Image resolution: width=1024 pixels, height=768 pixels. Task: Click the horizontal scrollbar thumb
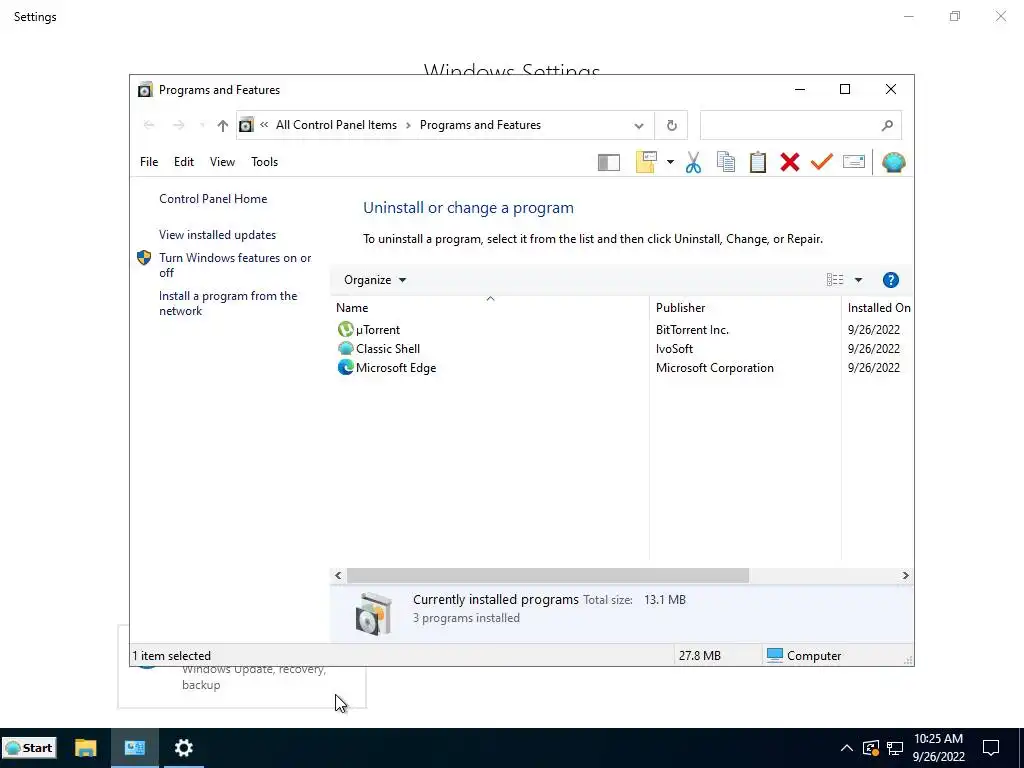pyautogui.click(x=547, y=575)
